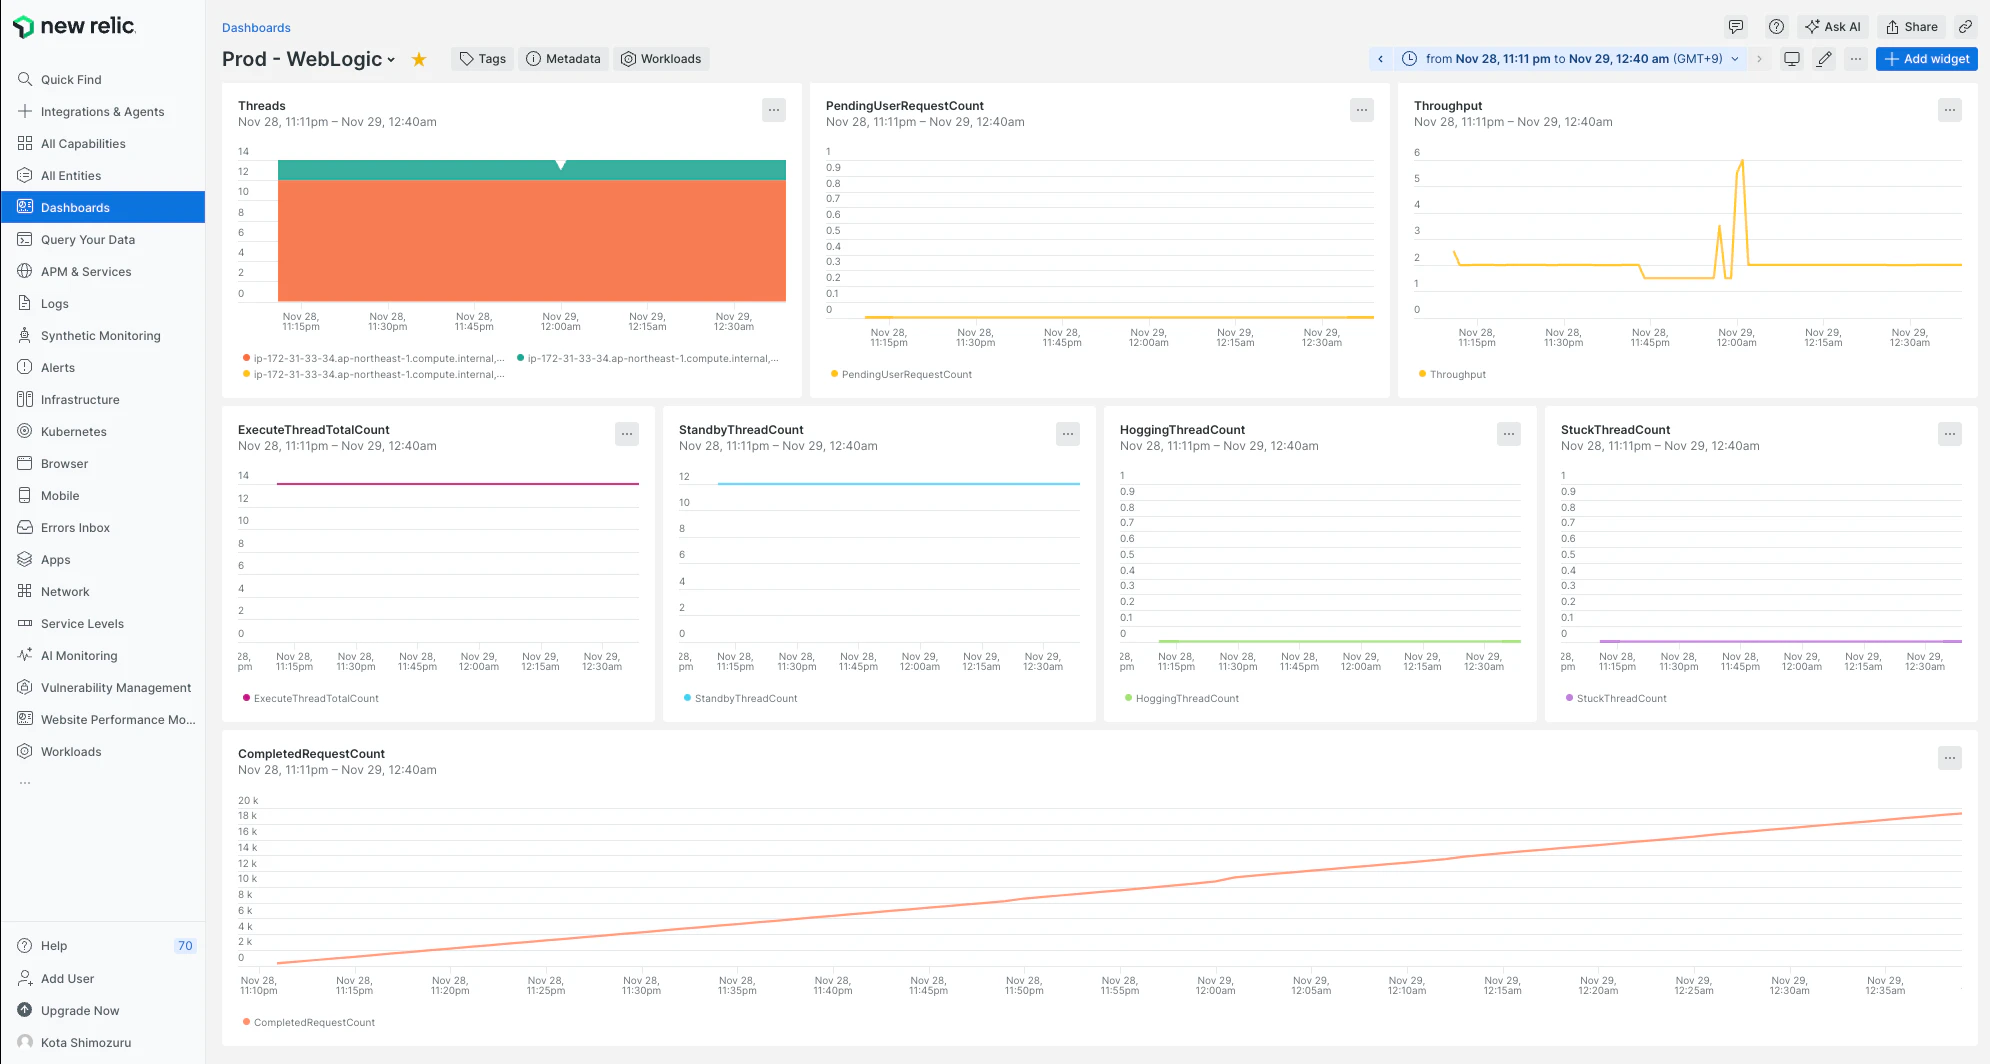
Task: Favorite the dashboard with the star icon
Action: click(x=419, y=59)
